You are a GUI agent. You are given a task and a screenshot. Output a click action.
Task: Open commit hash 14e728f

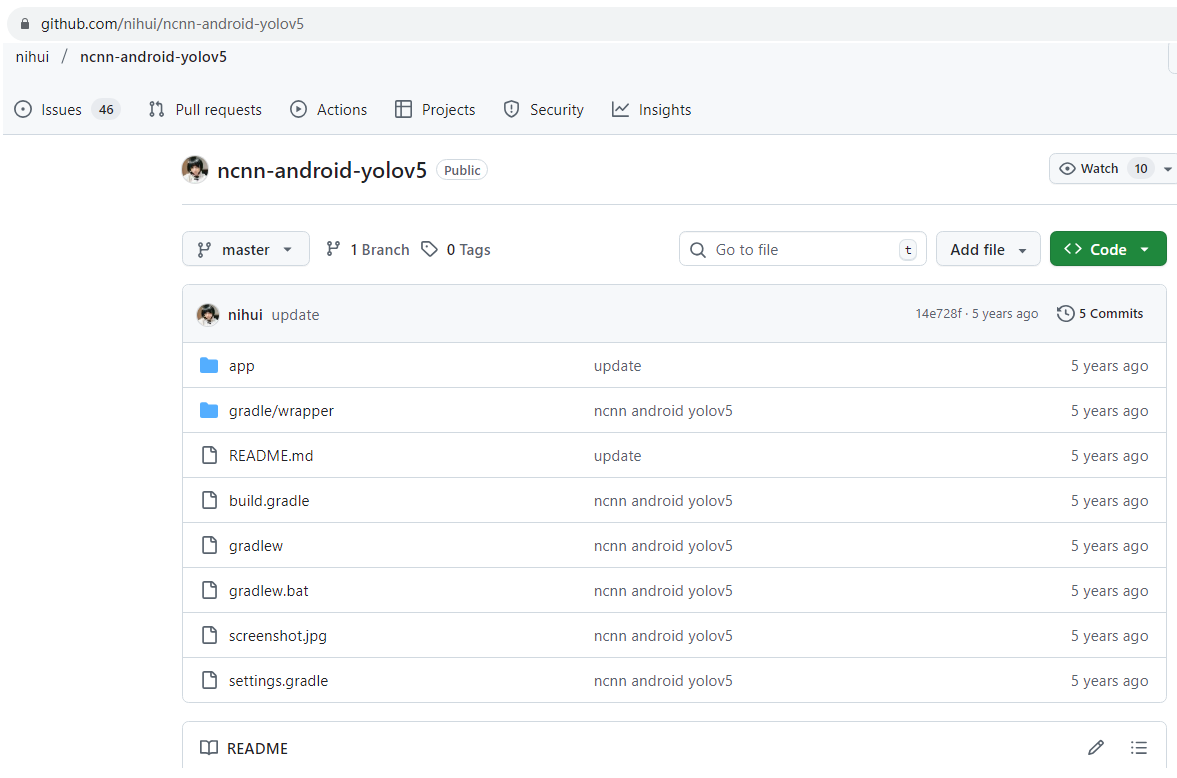point(938,314)
